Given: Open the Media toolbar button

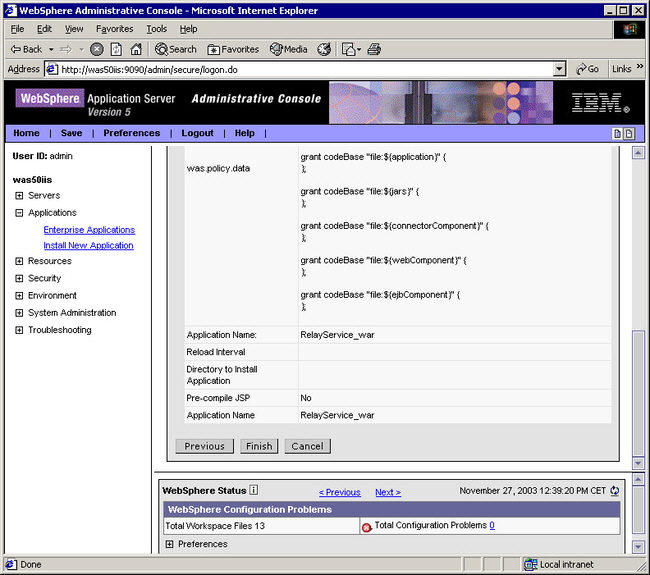Looking at the screenshot, I should pos(289,49).
